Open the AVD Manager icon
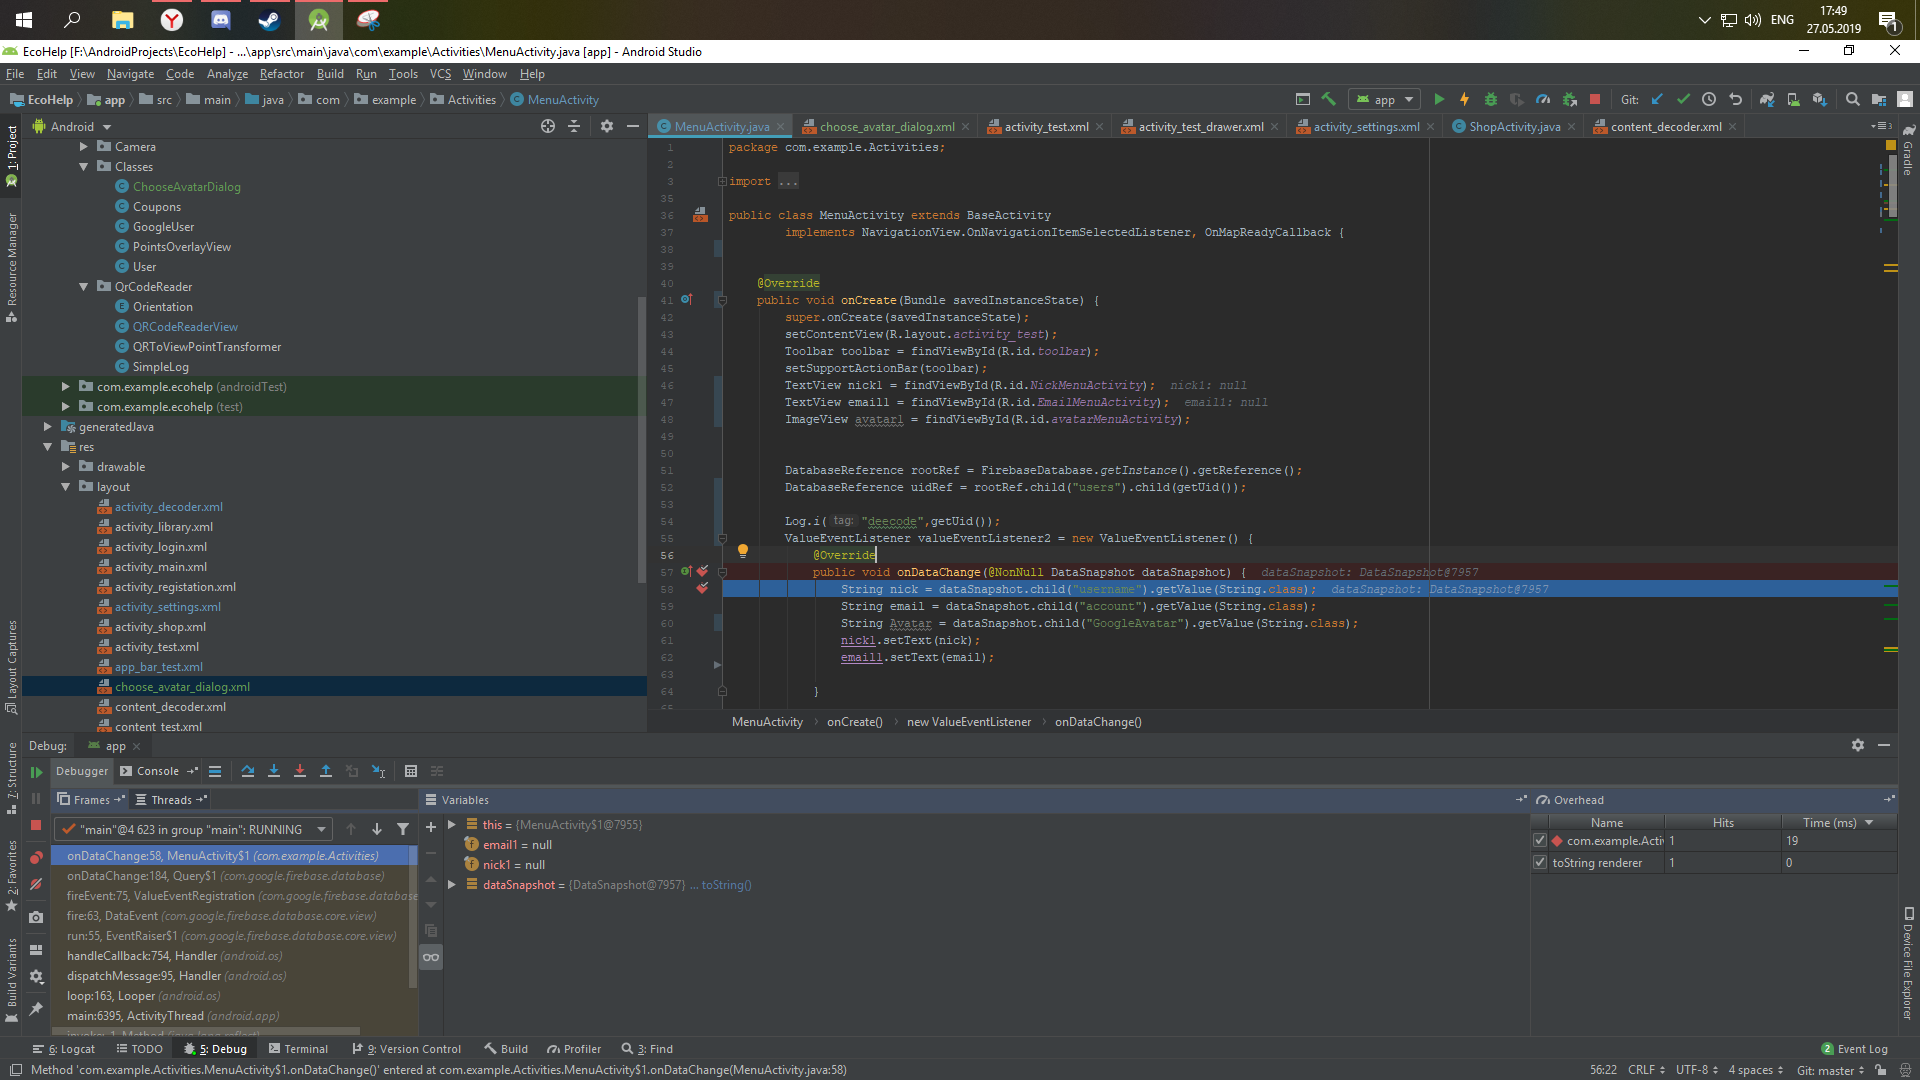This screenshot has height=1080, width=1920. [x=1793, y=99]
